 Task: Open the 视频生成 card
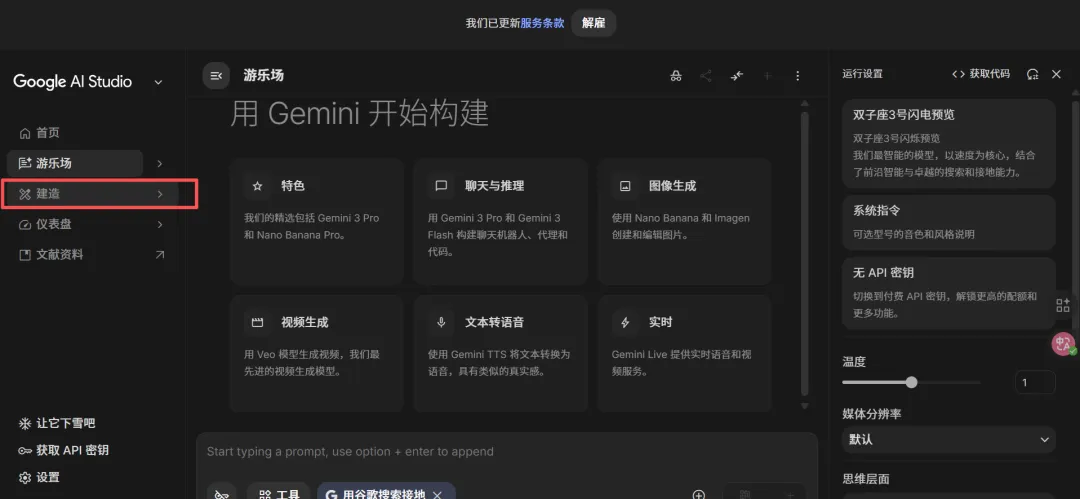[317, 354]
